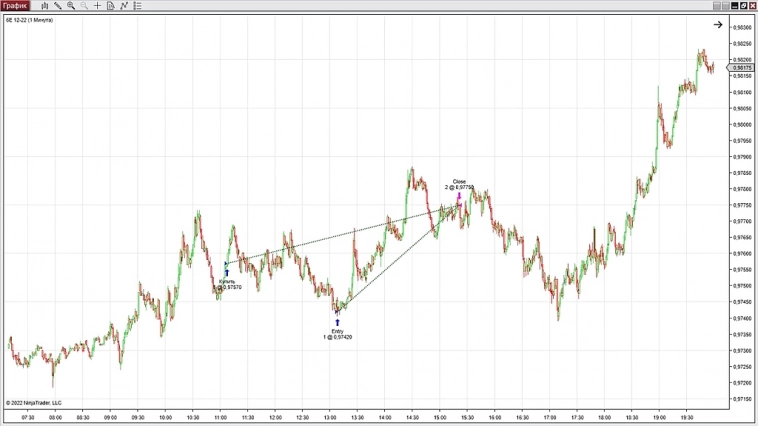Close the chart window
758x426 pixels.
pyautogui.click(x=752, y=6)
